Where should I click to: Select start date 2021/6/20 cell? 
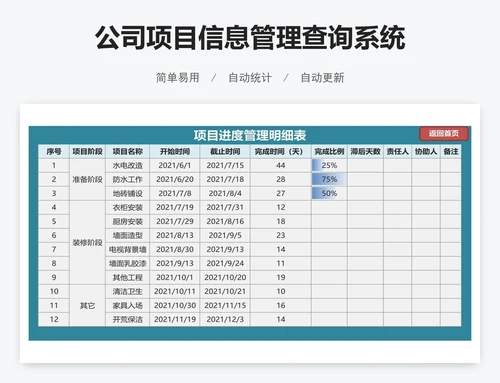175,179
